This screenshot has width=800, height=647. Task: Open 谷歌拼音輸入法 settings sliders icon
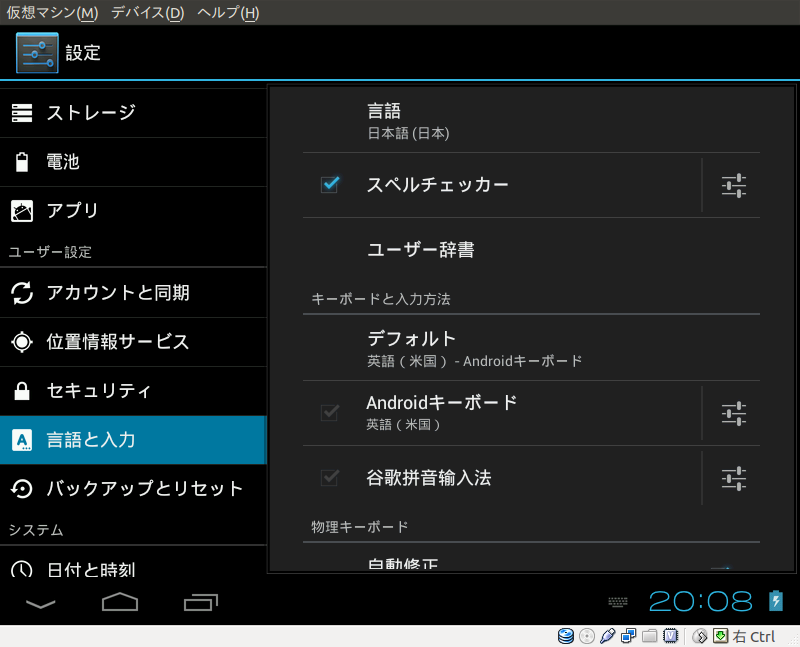point(734,478)
